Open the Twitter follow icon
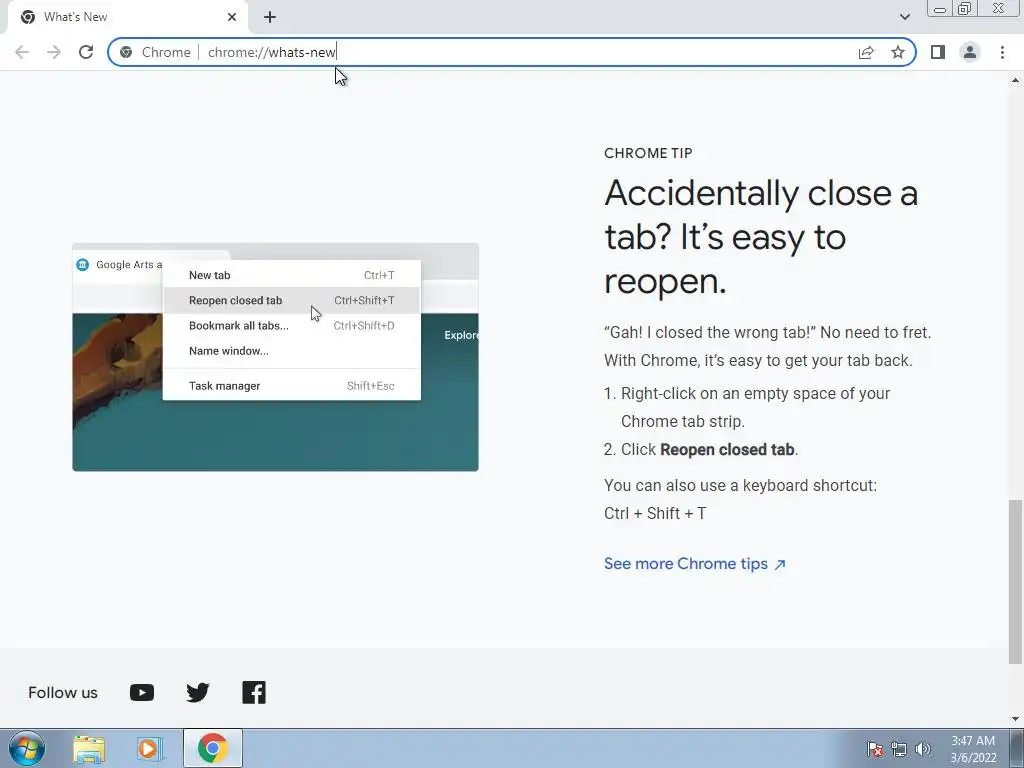 [198, 692]
